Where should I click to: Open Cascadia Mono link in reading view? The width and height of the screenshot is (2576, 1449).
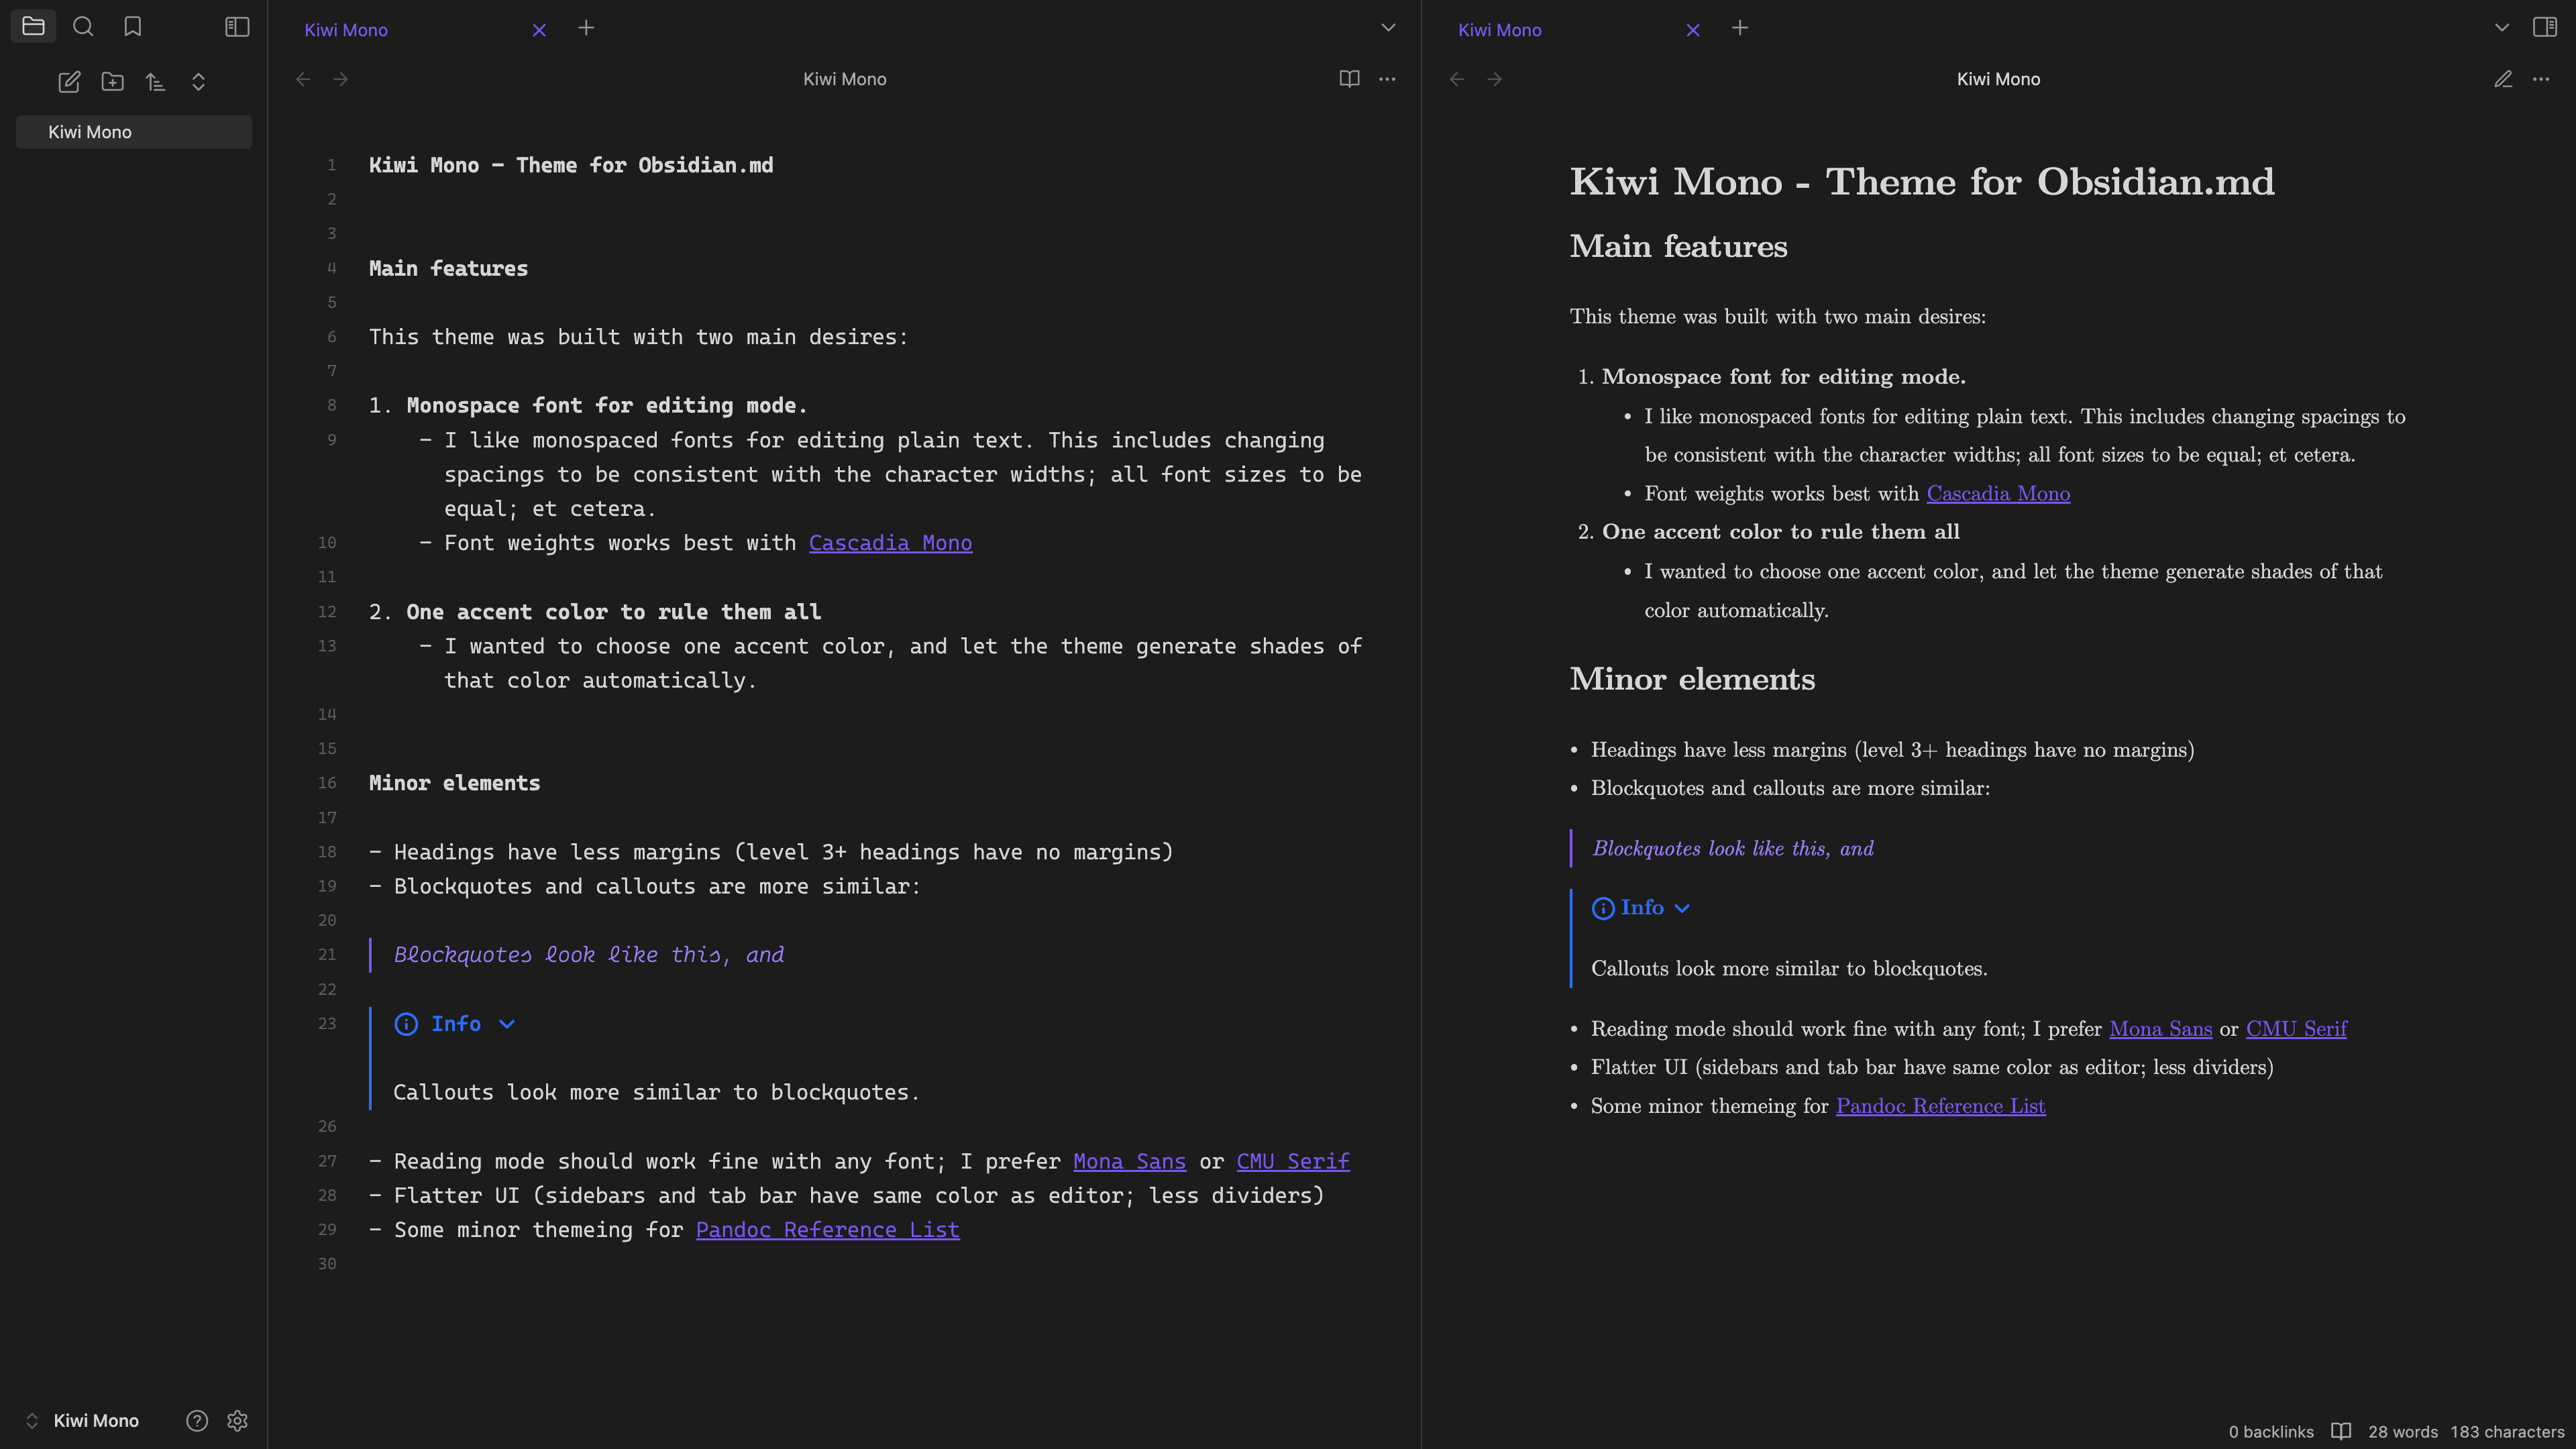1998,493
